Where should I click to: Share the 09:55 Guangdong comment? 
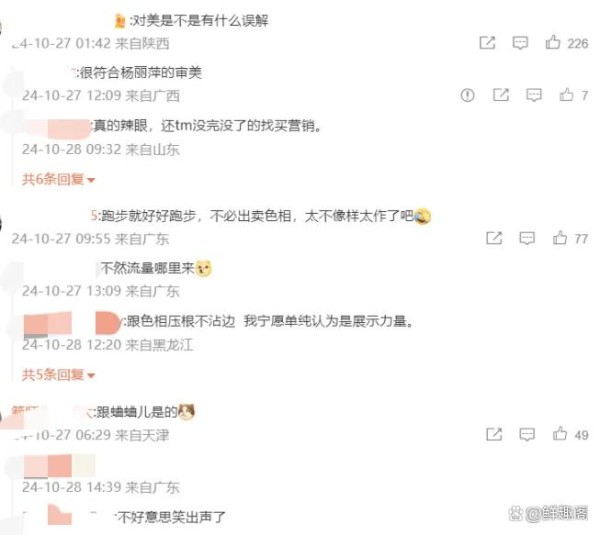tap(494, 238)
